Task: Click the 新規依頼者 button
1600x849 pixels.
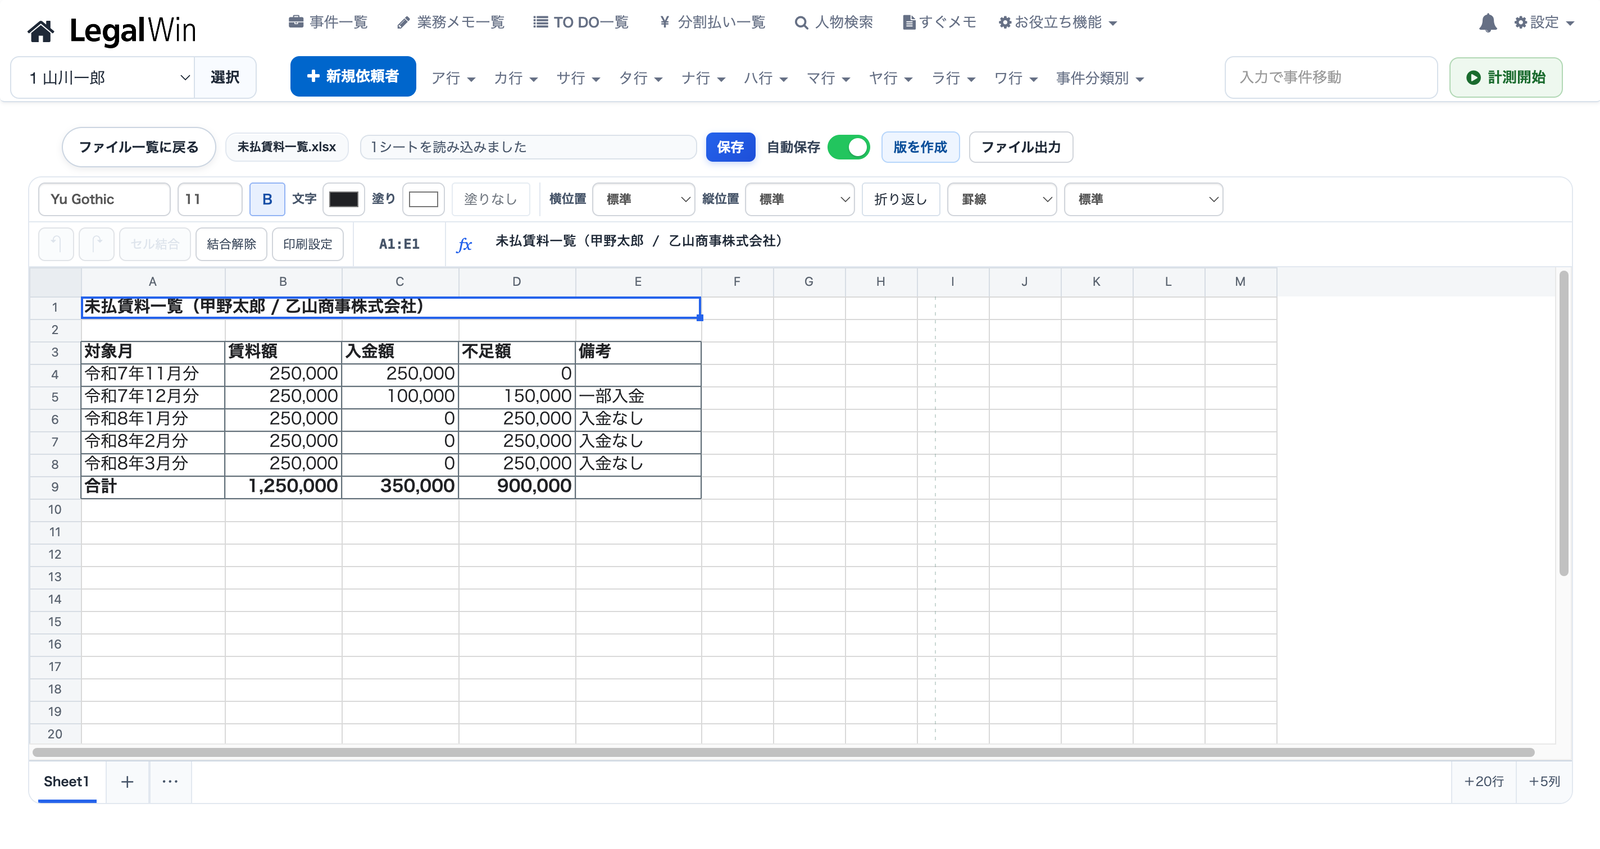Action: [x=353, y=76]
